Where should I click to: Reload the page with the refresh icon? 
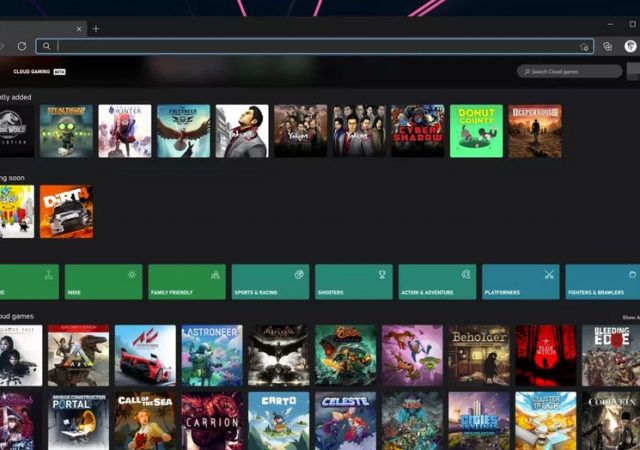[21, 46]
